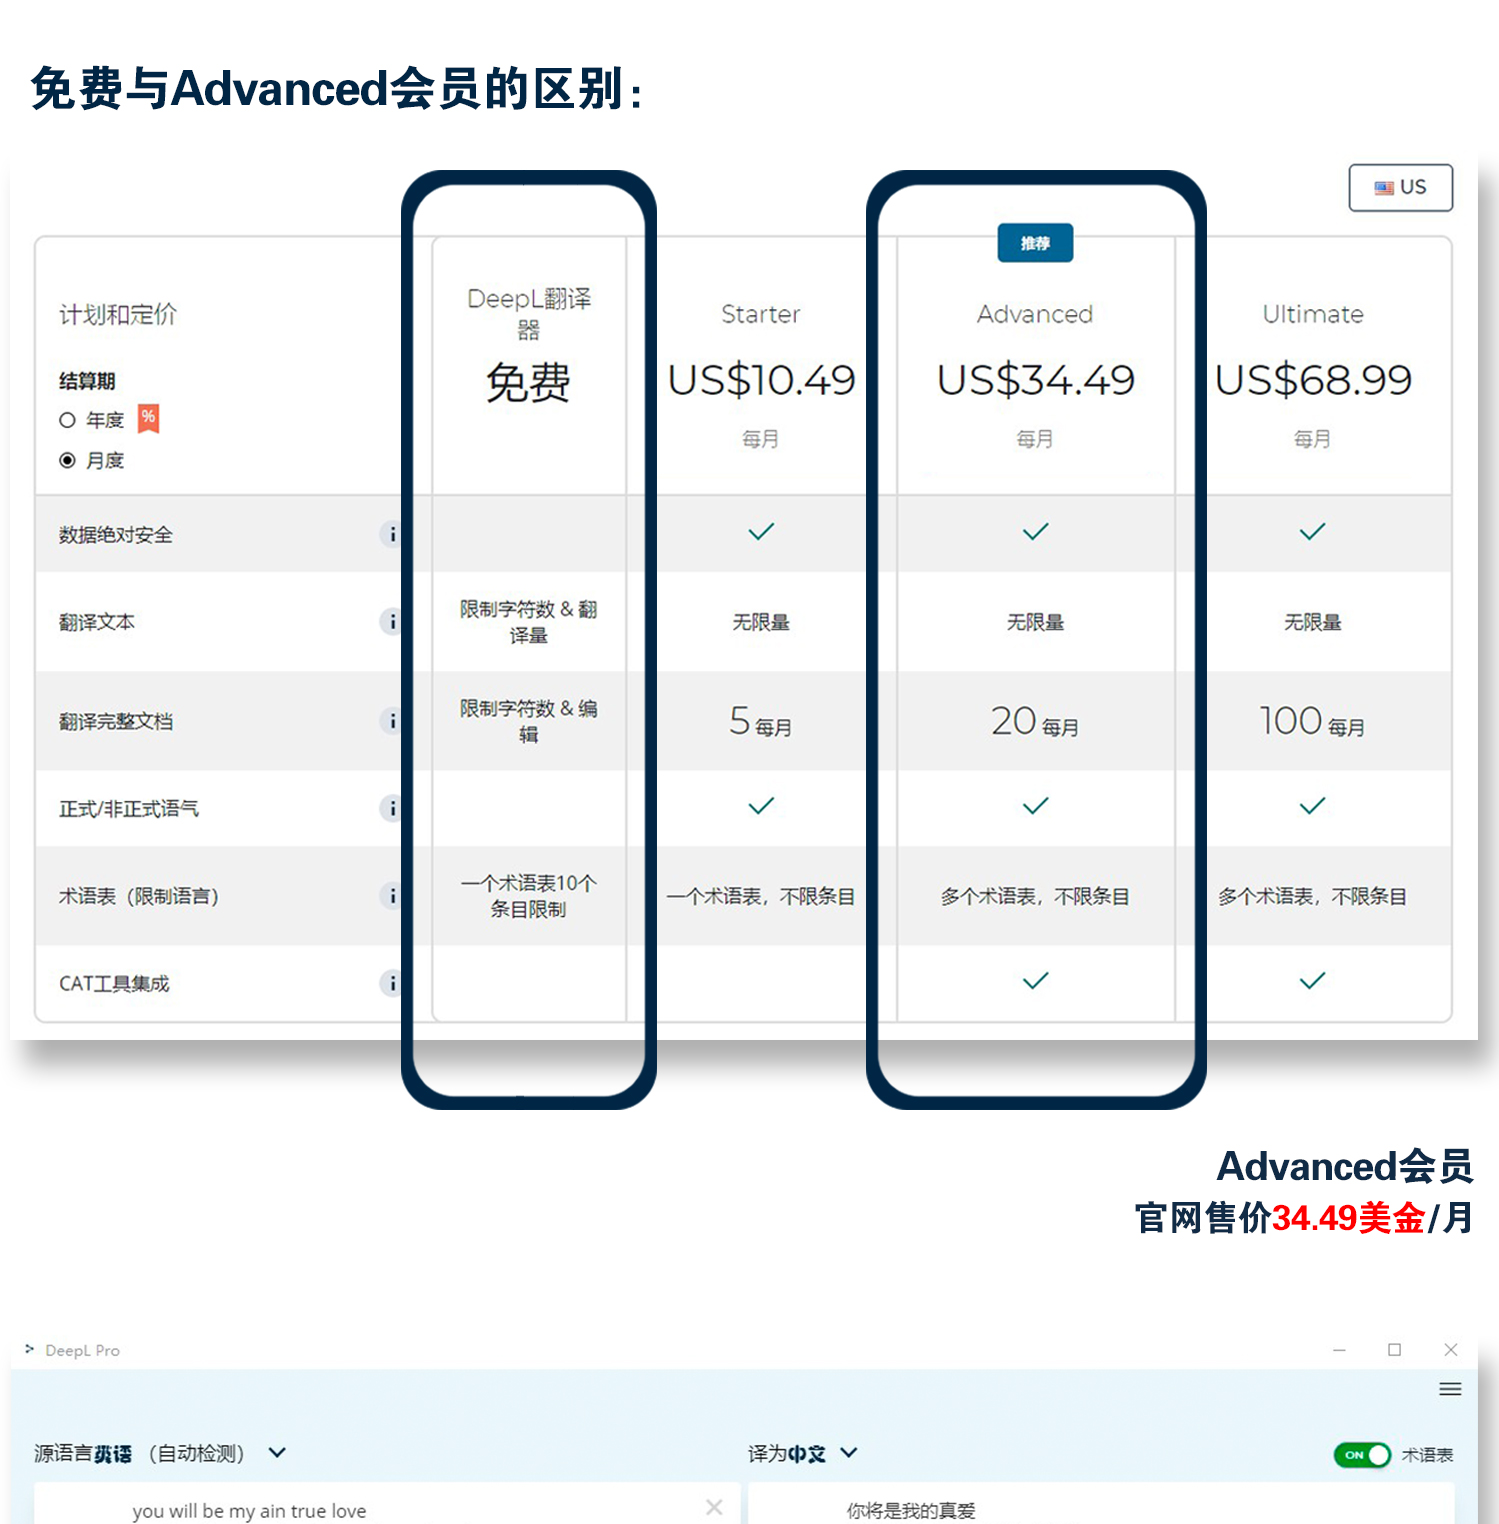
Task: Expand the source language dropdown
Action: click(x=278, y=1452)
